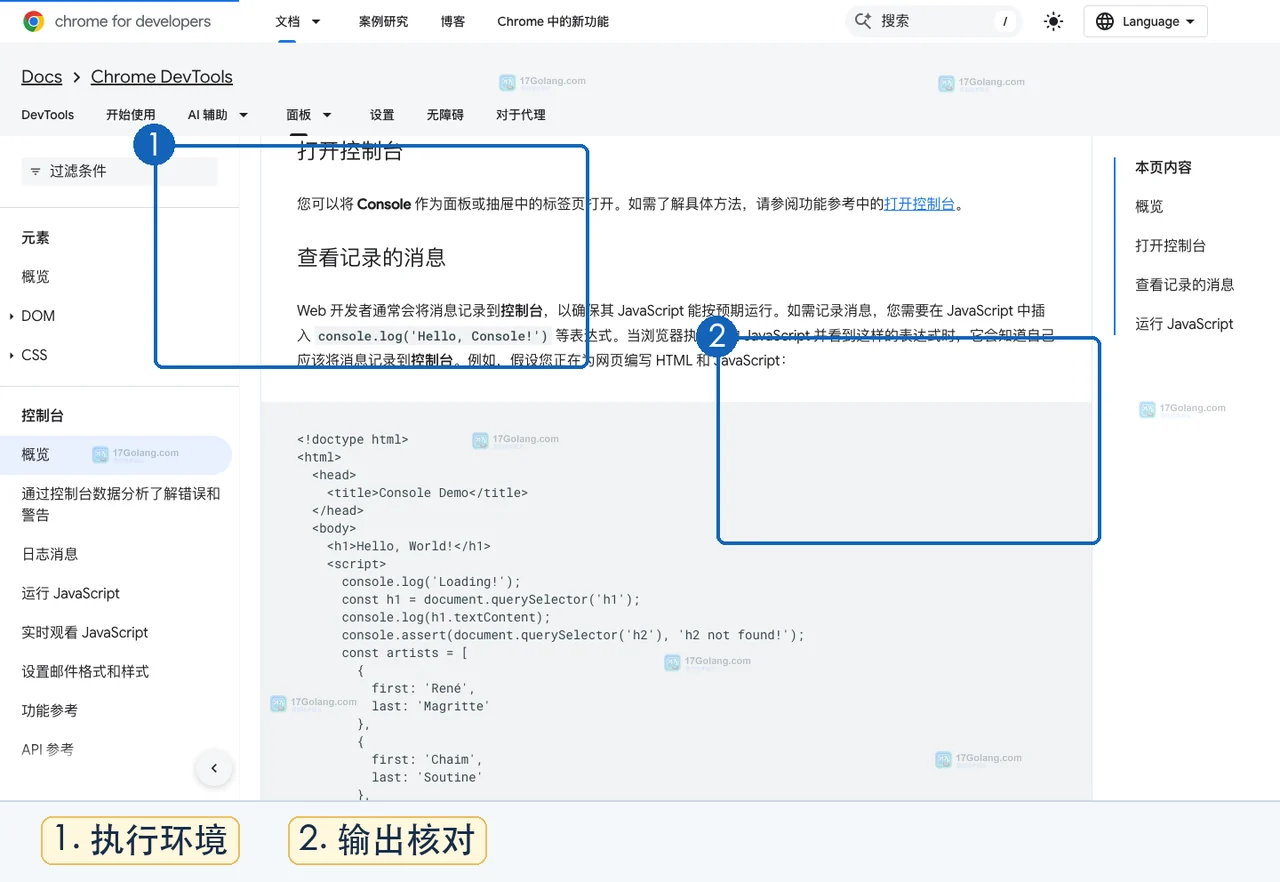Image resolution: width=1280 pixels, height=882 pixels.
Task: Open 功能参考 sidebar item
Action: click(x=50, y=710)
